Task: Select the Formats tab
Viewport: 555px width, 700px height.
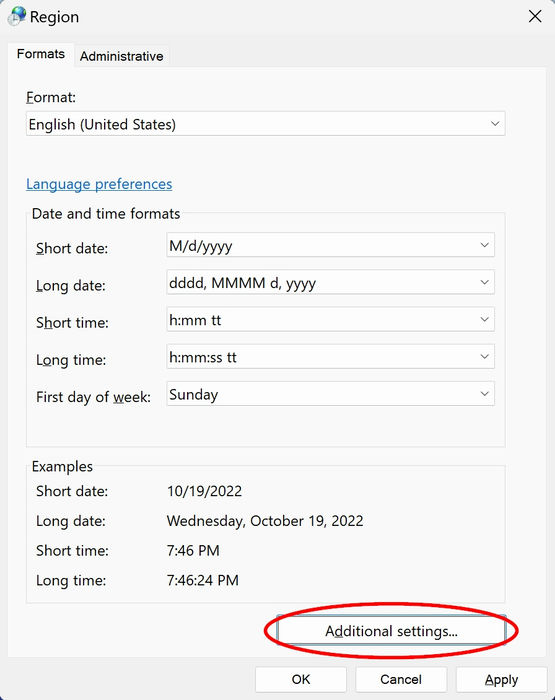Action: pos(41,54)
